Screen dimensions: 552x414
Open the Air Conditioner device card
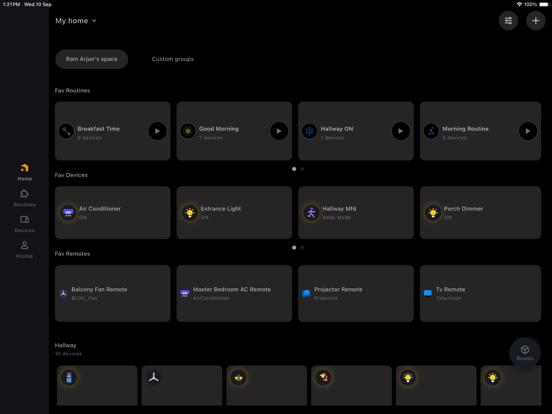pyautogui.click(x=113, y=213)
